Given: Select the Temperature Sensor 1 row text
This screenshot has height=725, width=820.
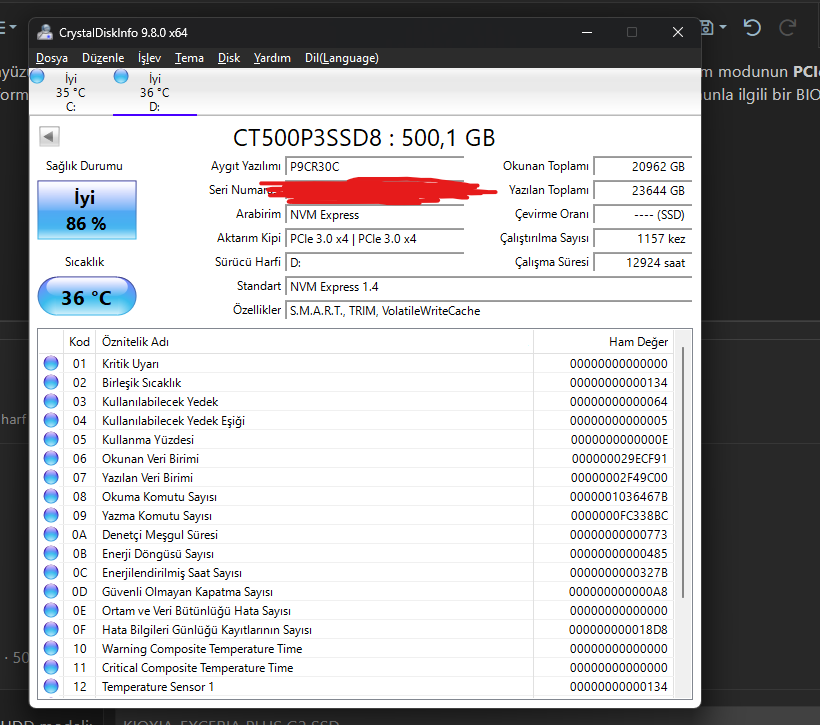Looking at the screenshot, I should [158, 686].
